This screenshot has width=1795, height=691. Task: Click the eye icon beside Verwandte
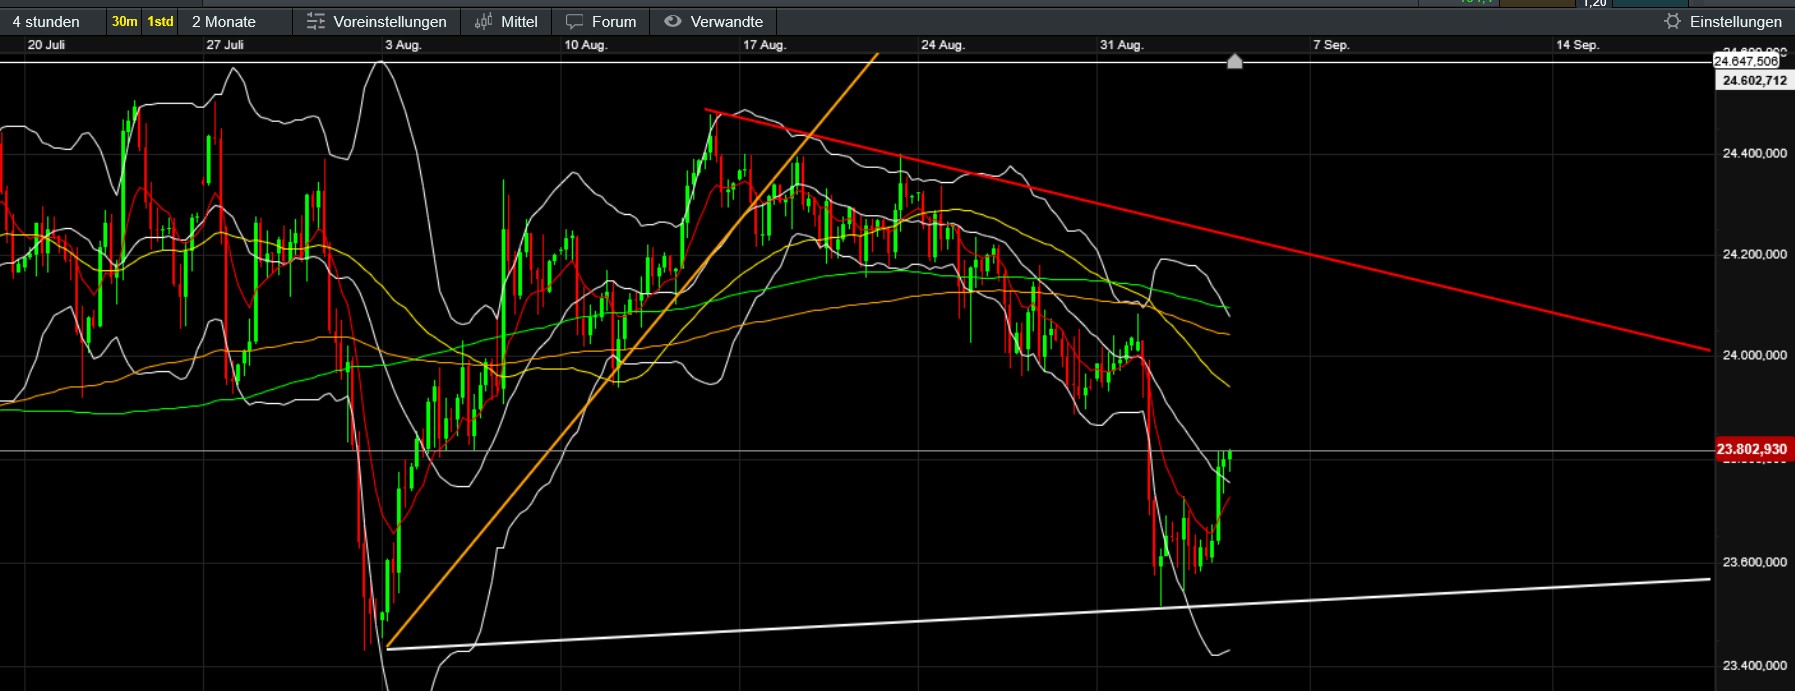[673, 21]
